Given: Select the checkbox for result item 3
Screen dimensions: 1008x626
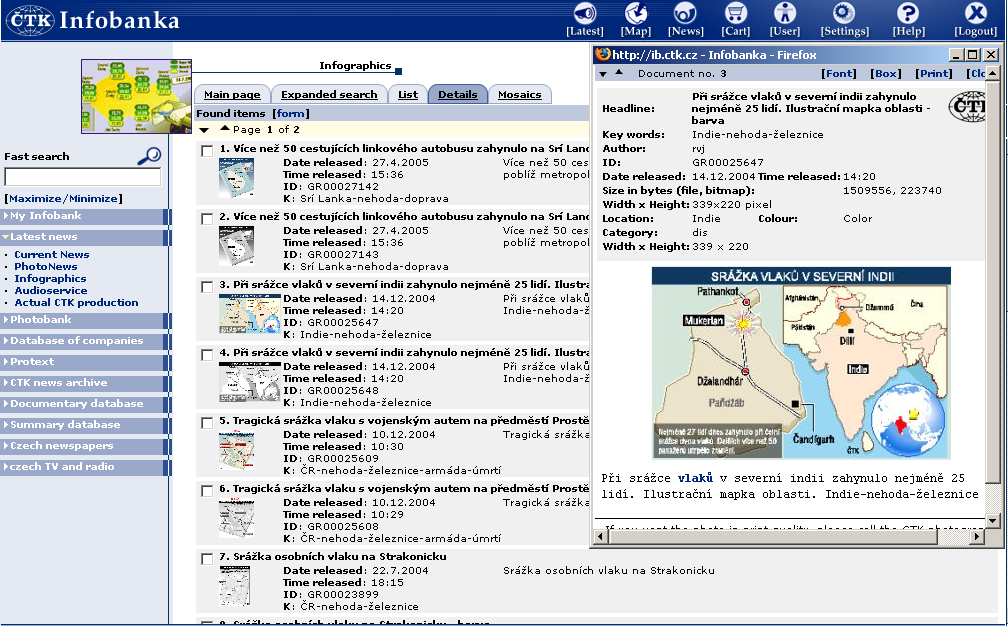Looking at the screenshot, I should 206,287.
